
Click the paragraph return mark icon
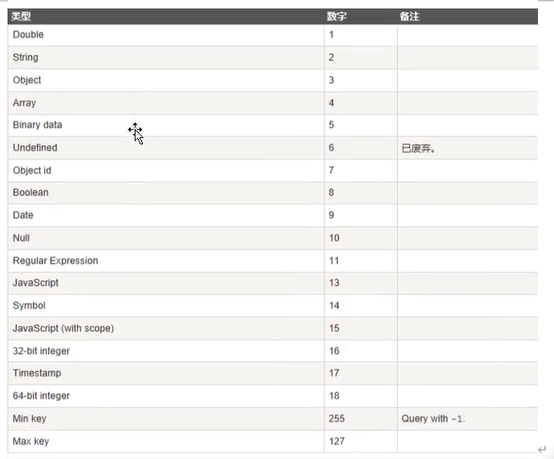point(542,449)
